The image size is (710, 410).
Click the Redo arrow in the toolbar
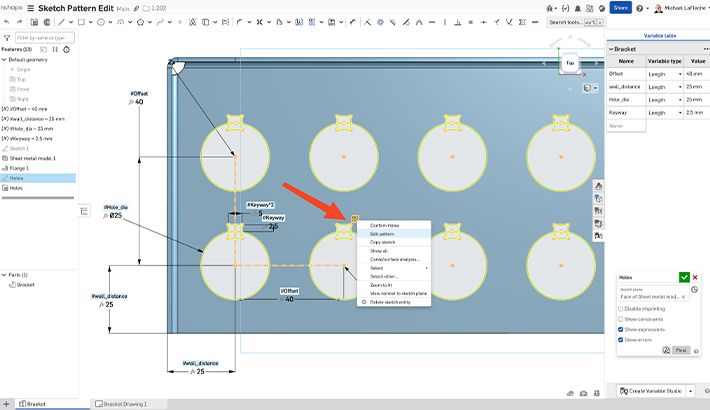pos(19,22)
